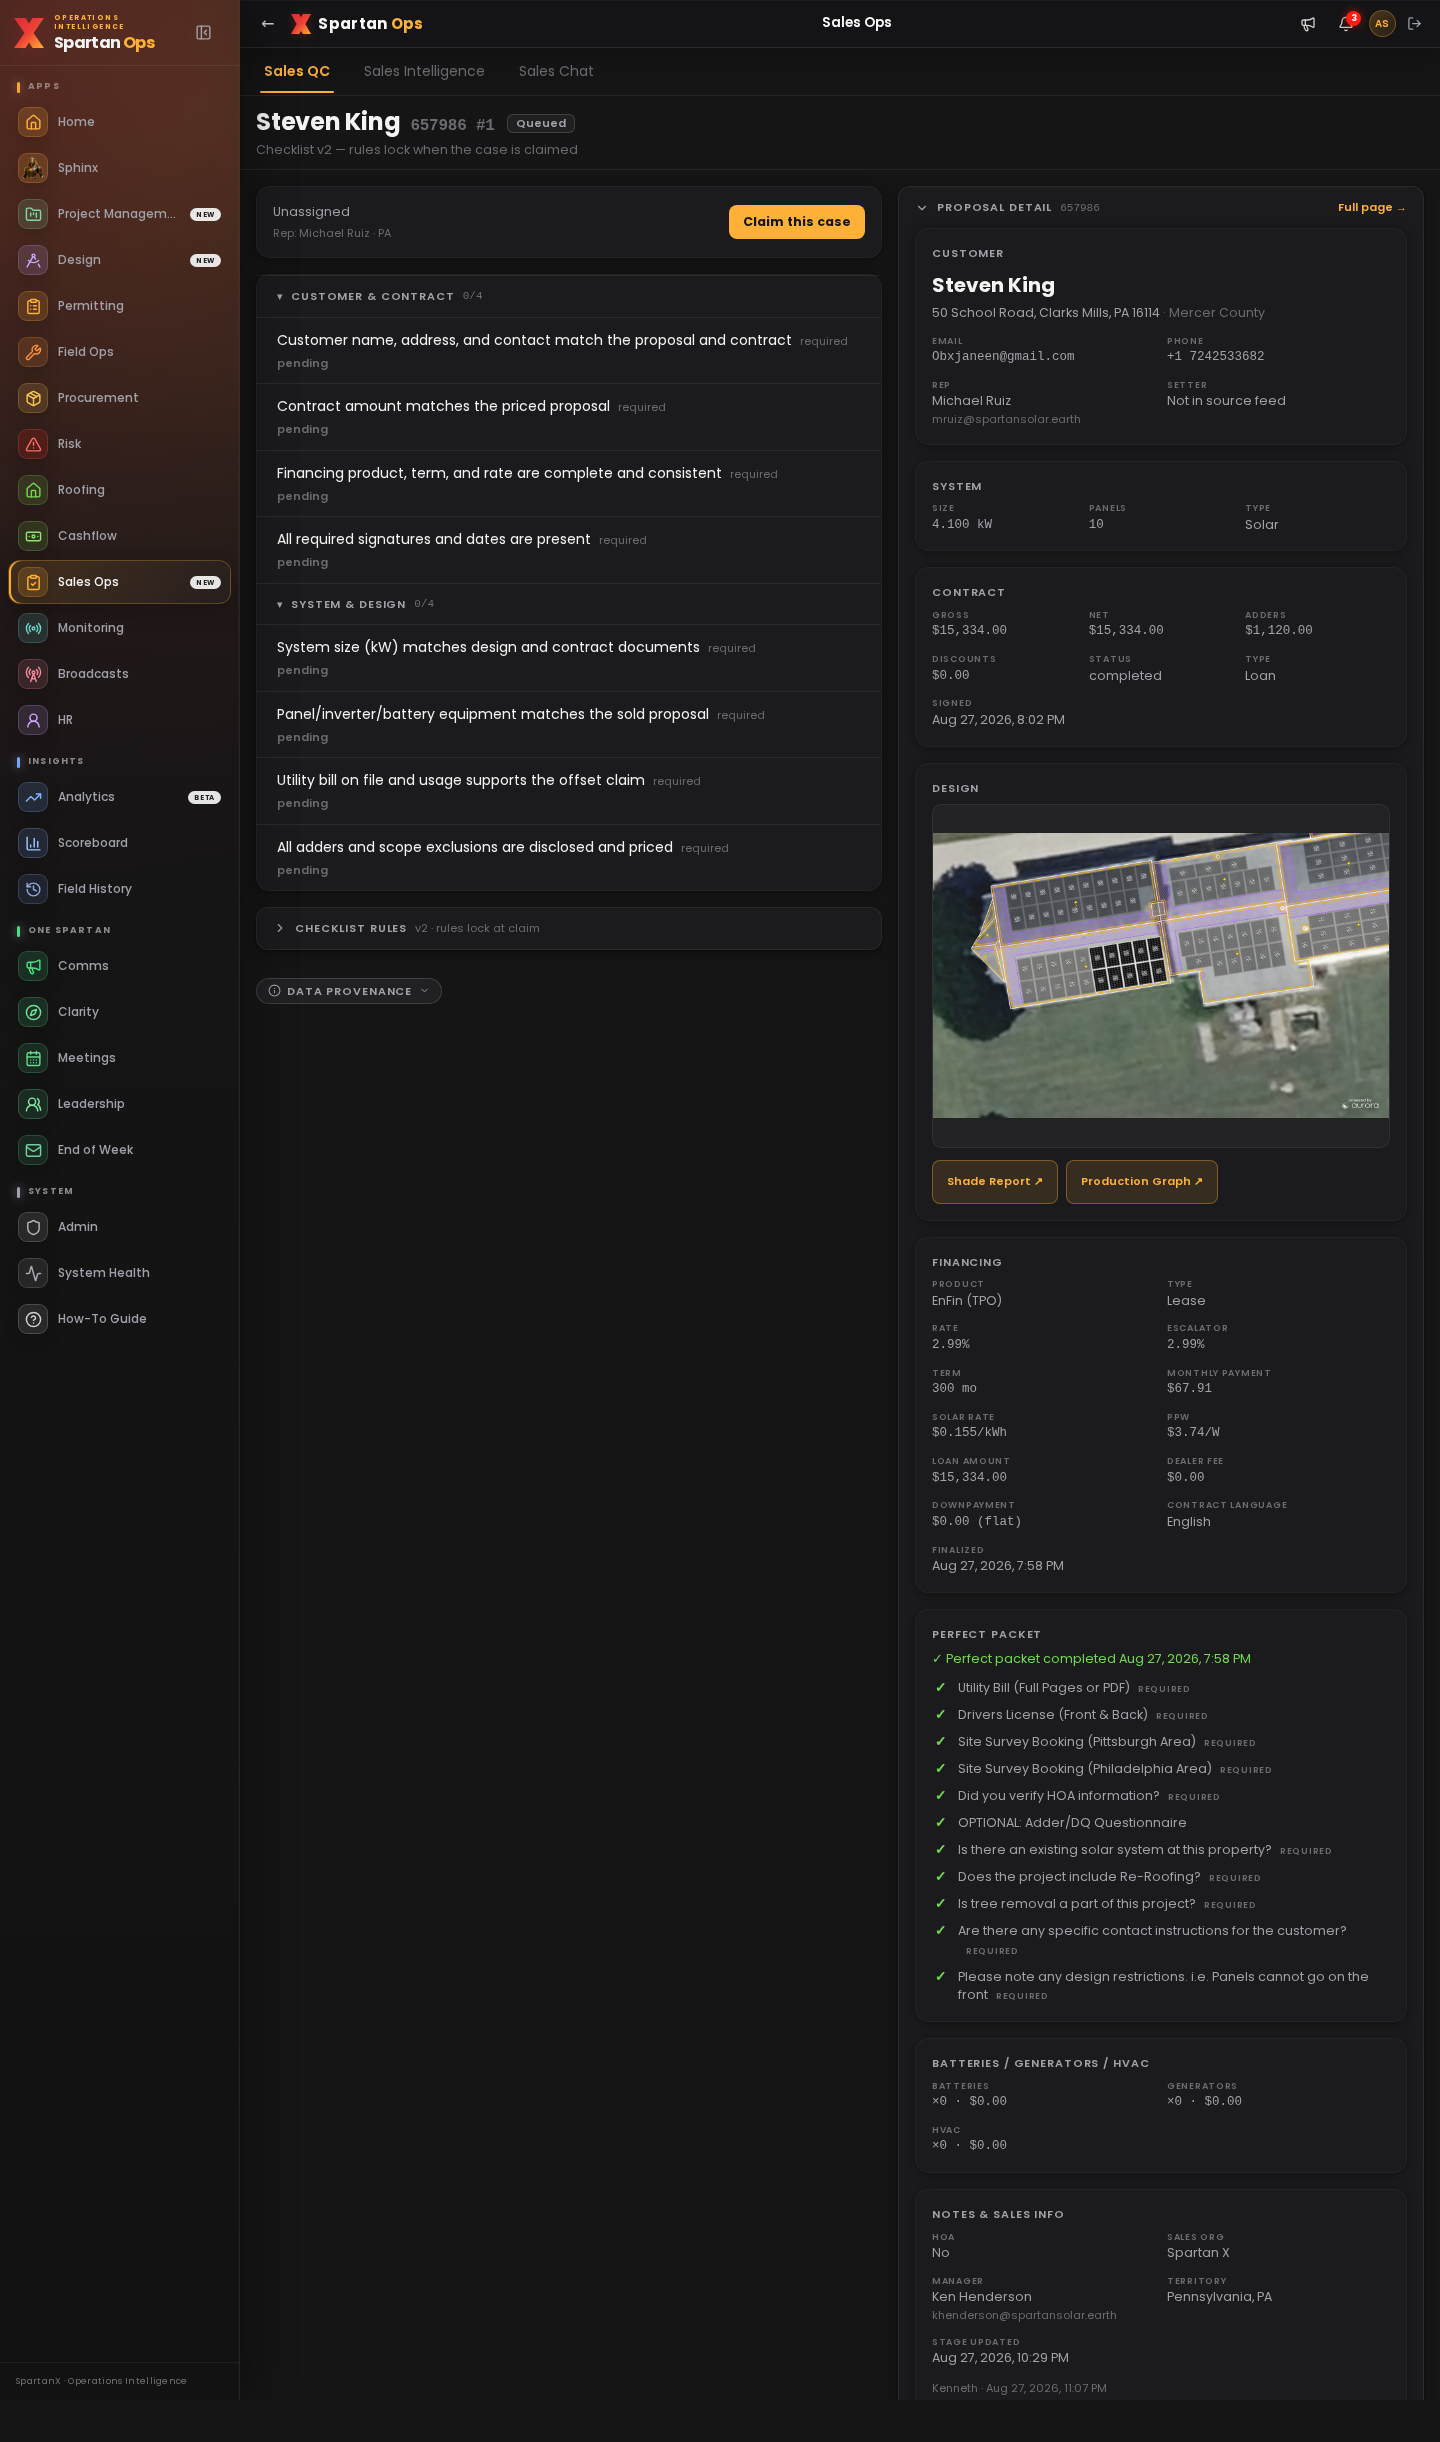Select the 'Utility bill on file' checklist item
This screenshot has width=1440, height=2442.
pyautogui.click(x=569, y=791)
